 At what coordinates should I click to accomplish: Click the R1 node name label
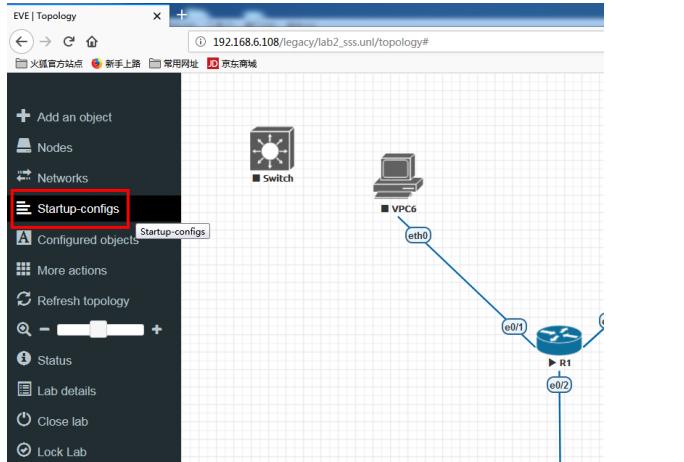click(565, 363)
